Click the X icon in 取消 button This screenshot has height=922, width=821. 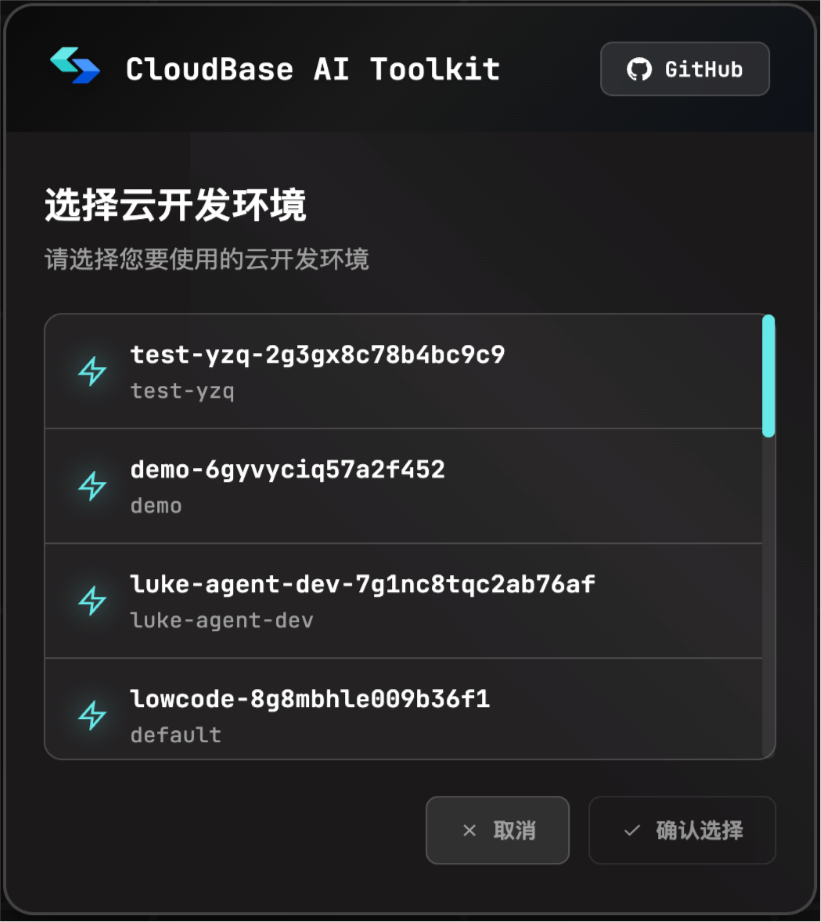coord(469,830)
